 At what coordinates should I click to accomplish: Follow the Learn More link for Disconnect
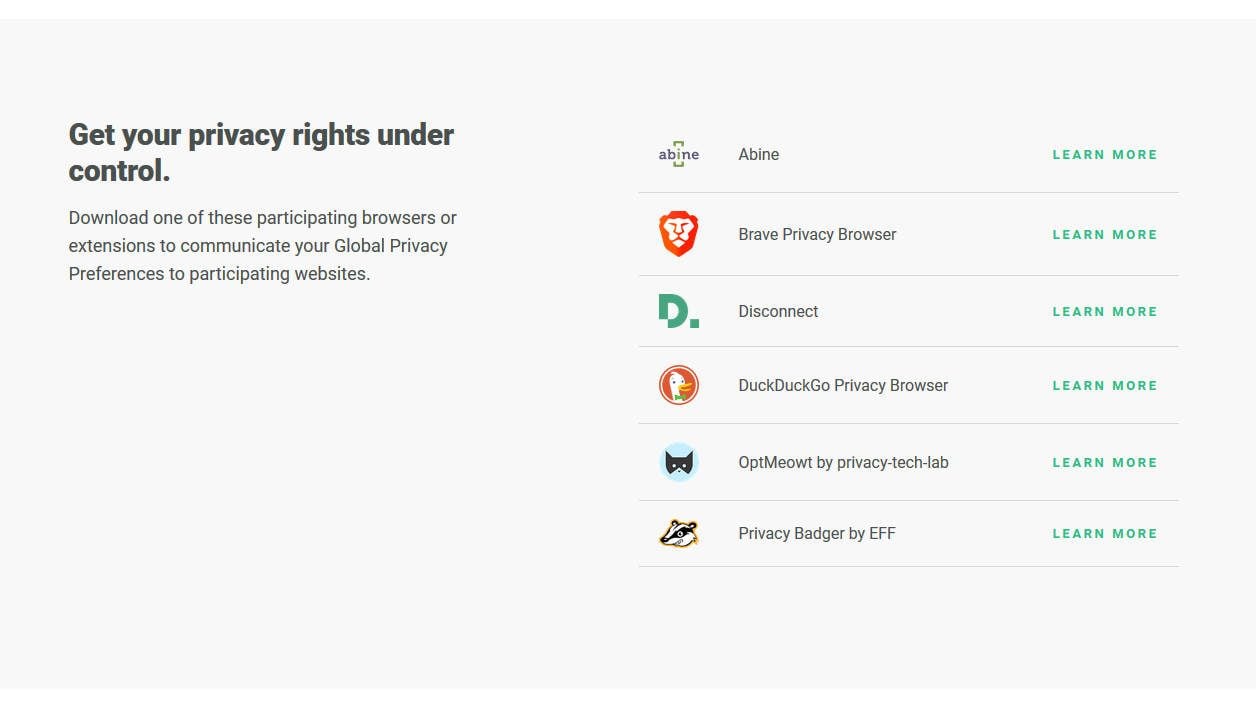[1105, 312]
